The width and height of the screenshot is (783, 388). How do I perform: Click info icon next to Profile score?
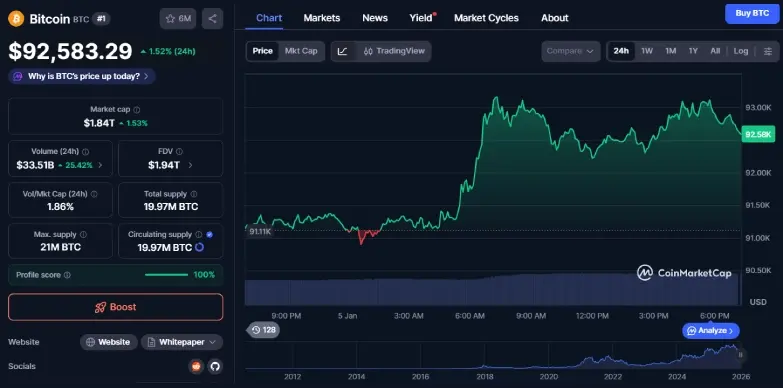click(67, 275)
